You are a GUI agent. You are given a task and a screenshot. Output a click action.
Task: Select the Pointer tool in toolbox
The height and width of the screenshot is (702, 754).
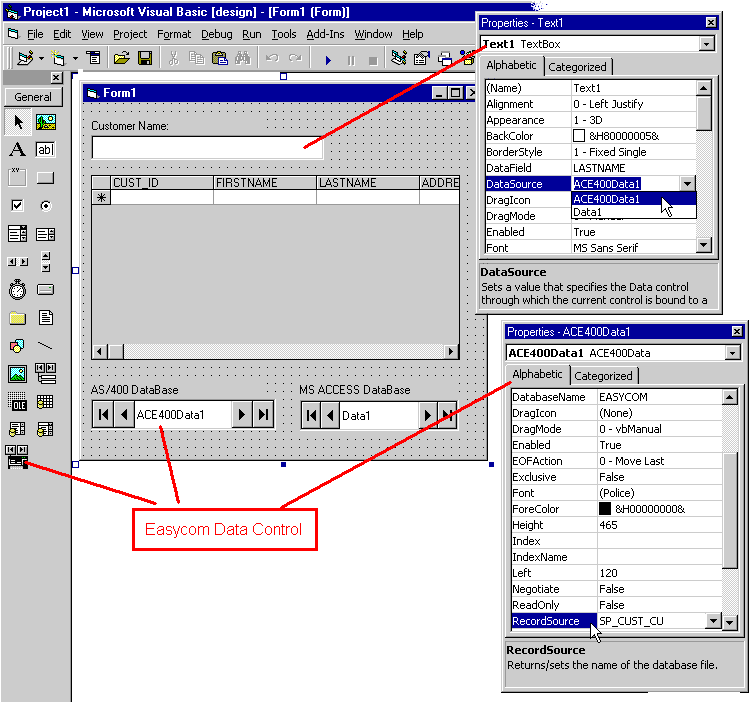[x=17, y=122]
